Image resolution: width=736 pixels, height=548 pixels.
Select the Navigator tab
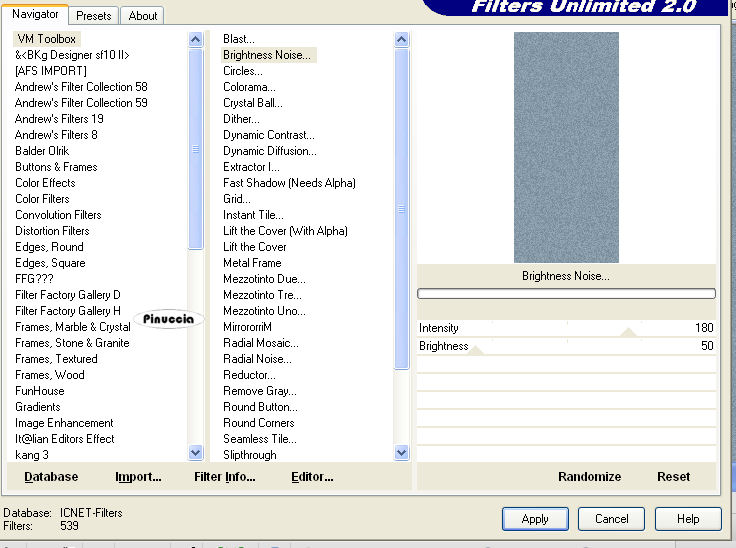point(35,14)
